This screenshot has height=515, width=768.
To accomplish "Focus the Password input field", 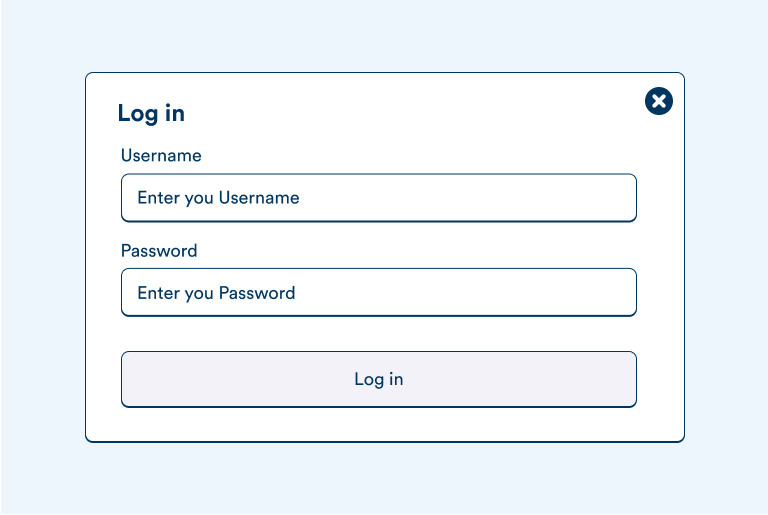I will point(378,292).
